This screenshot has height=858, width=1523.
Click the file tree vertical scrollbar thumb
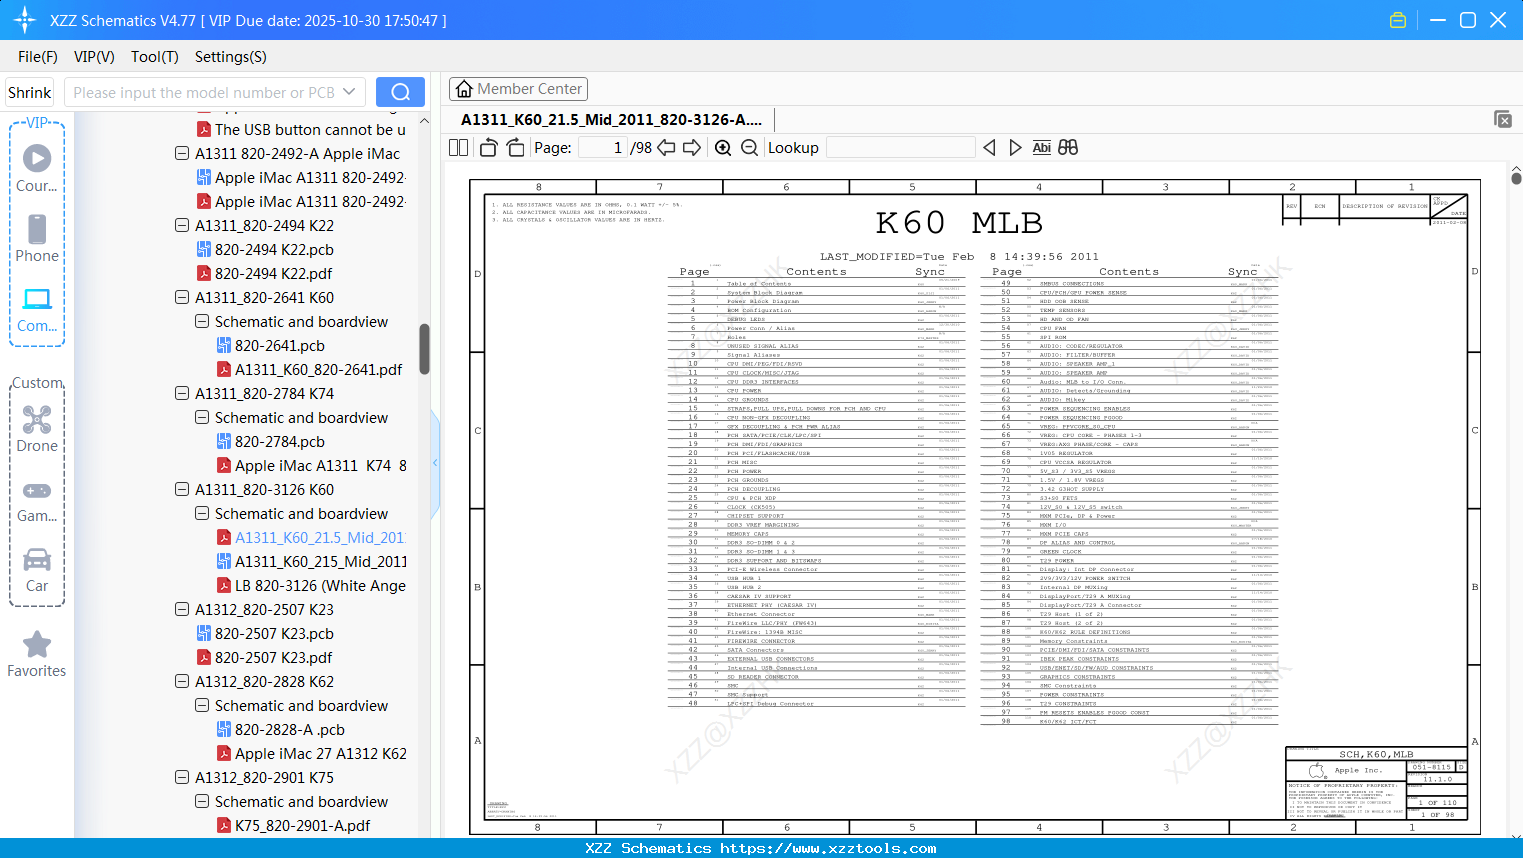pyautogui.click(x=424, y=349)
